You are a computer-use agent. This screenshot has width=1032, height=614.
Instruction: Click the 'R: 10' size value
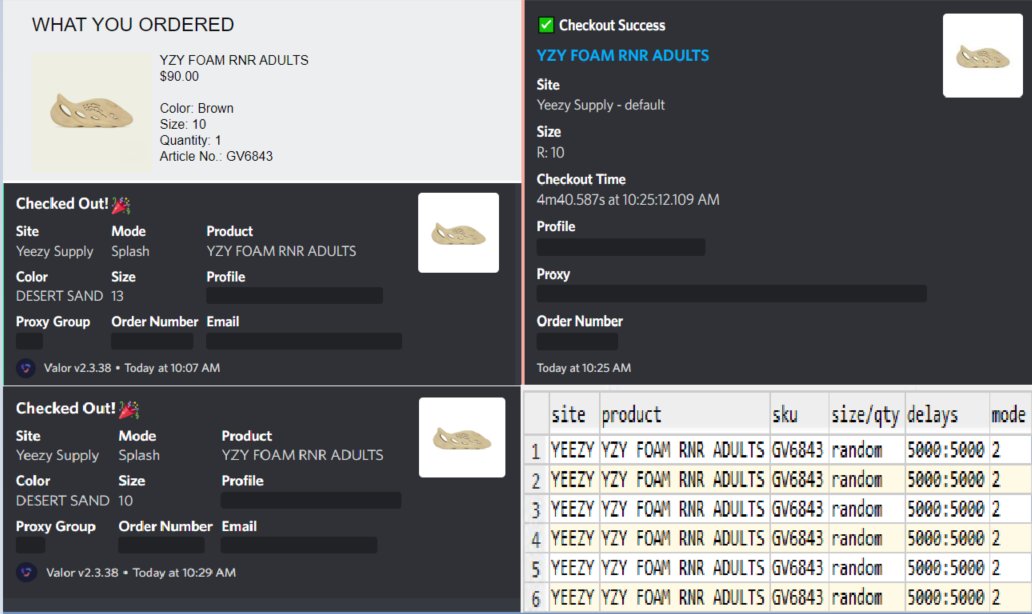[550, 153]
